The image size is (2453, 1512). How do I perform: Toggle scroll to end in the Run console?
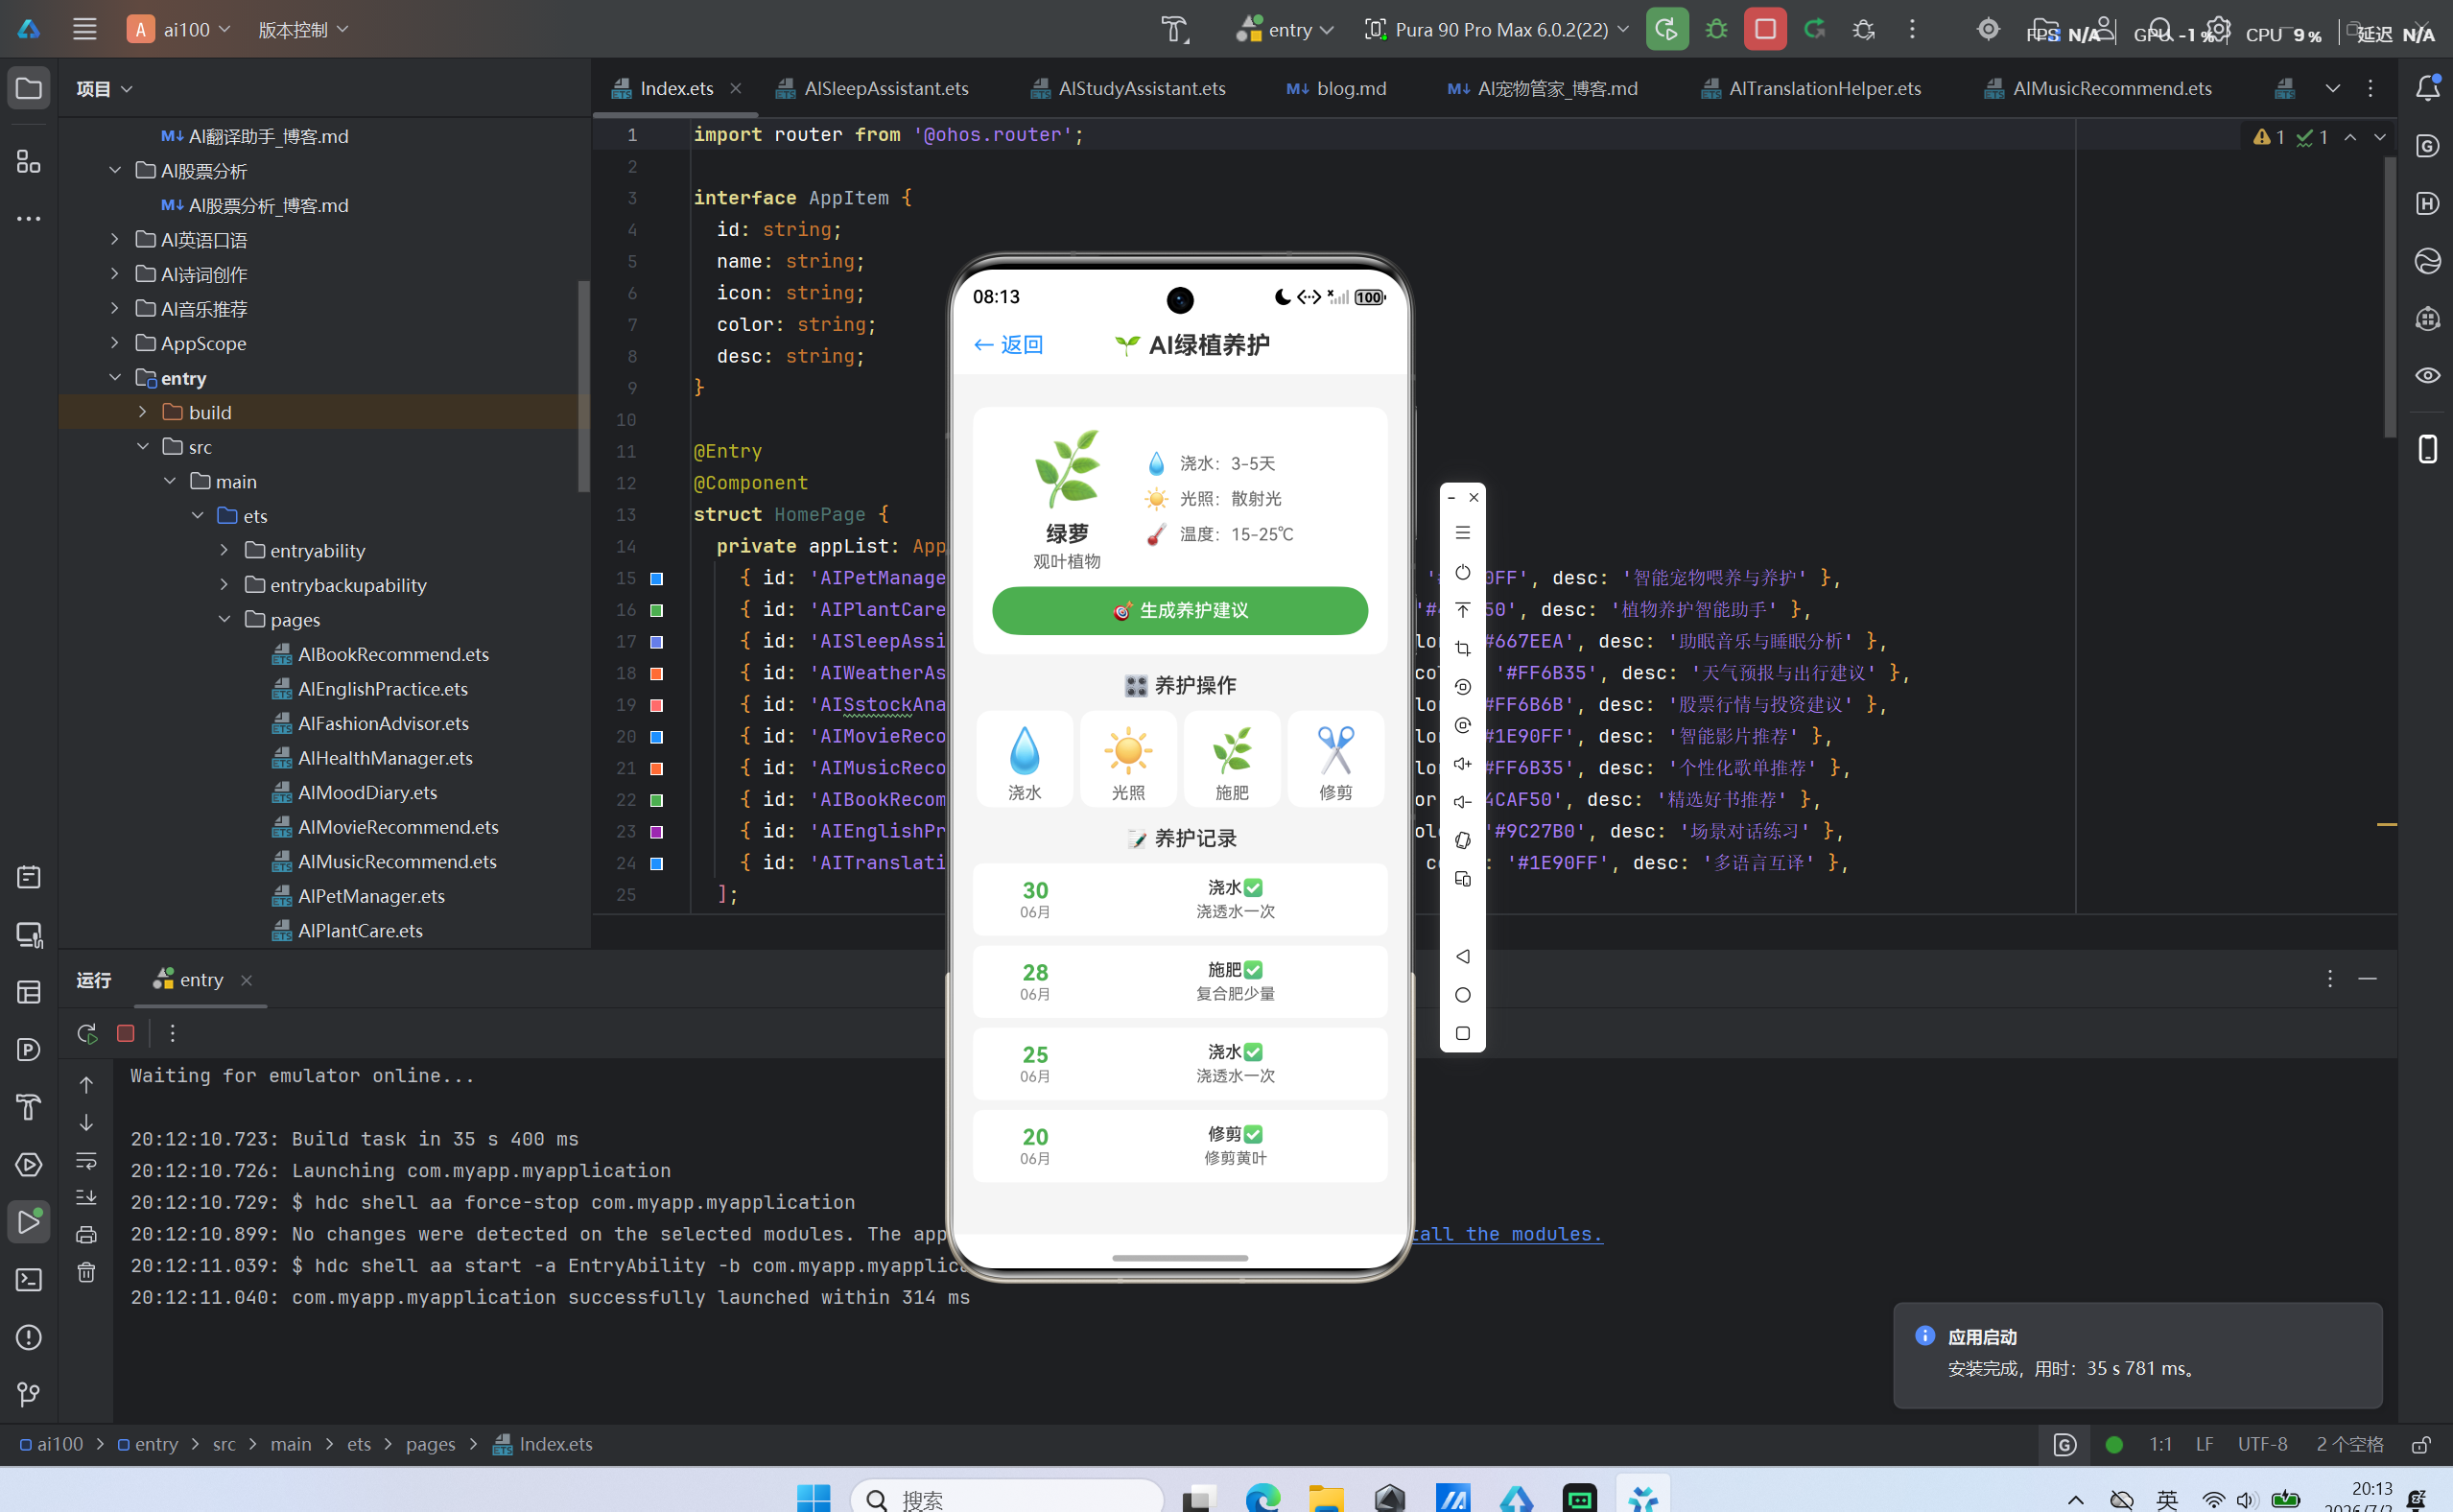(x=87, y=1197)
